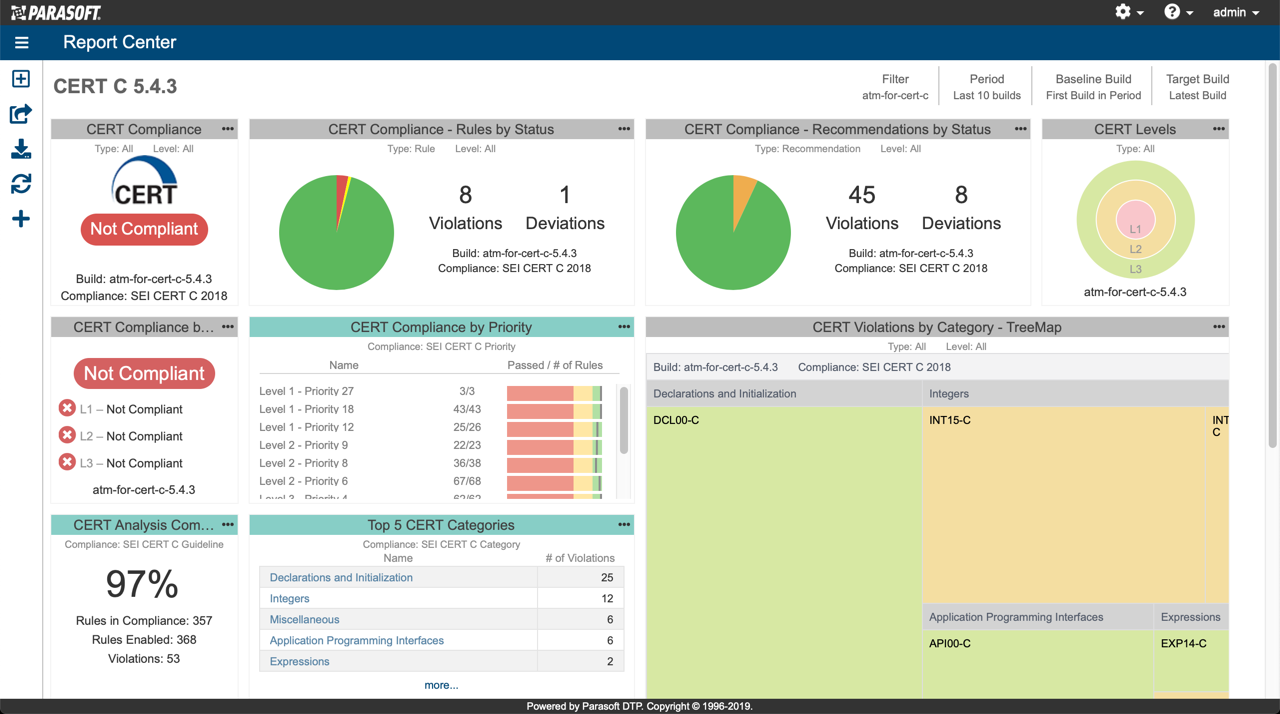Open the hamburger navigation menu
The image size is (1280, 714).
21,43
